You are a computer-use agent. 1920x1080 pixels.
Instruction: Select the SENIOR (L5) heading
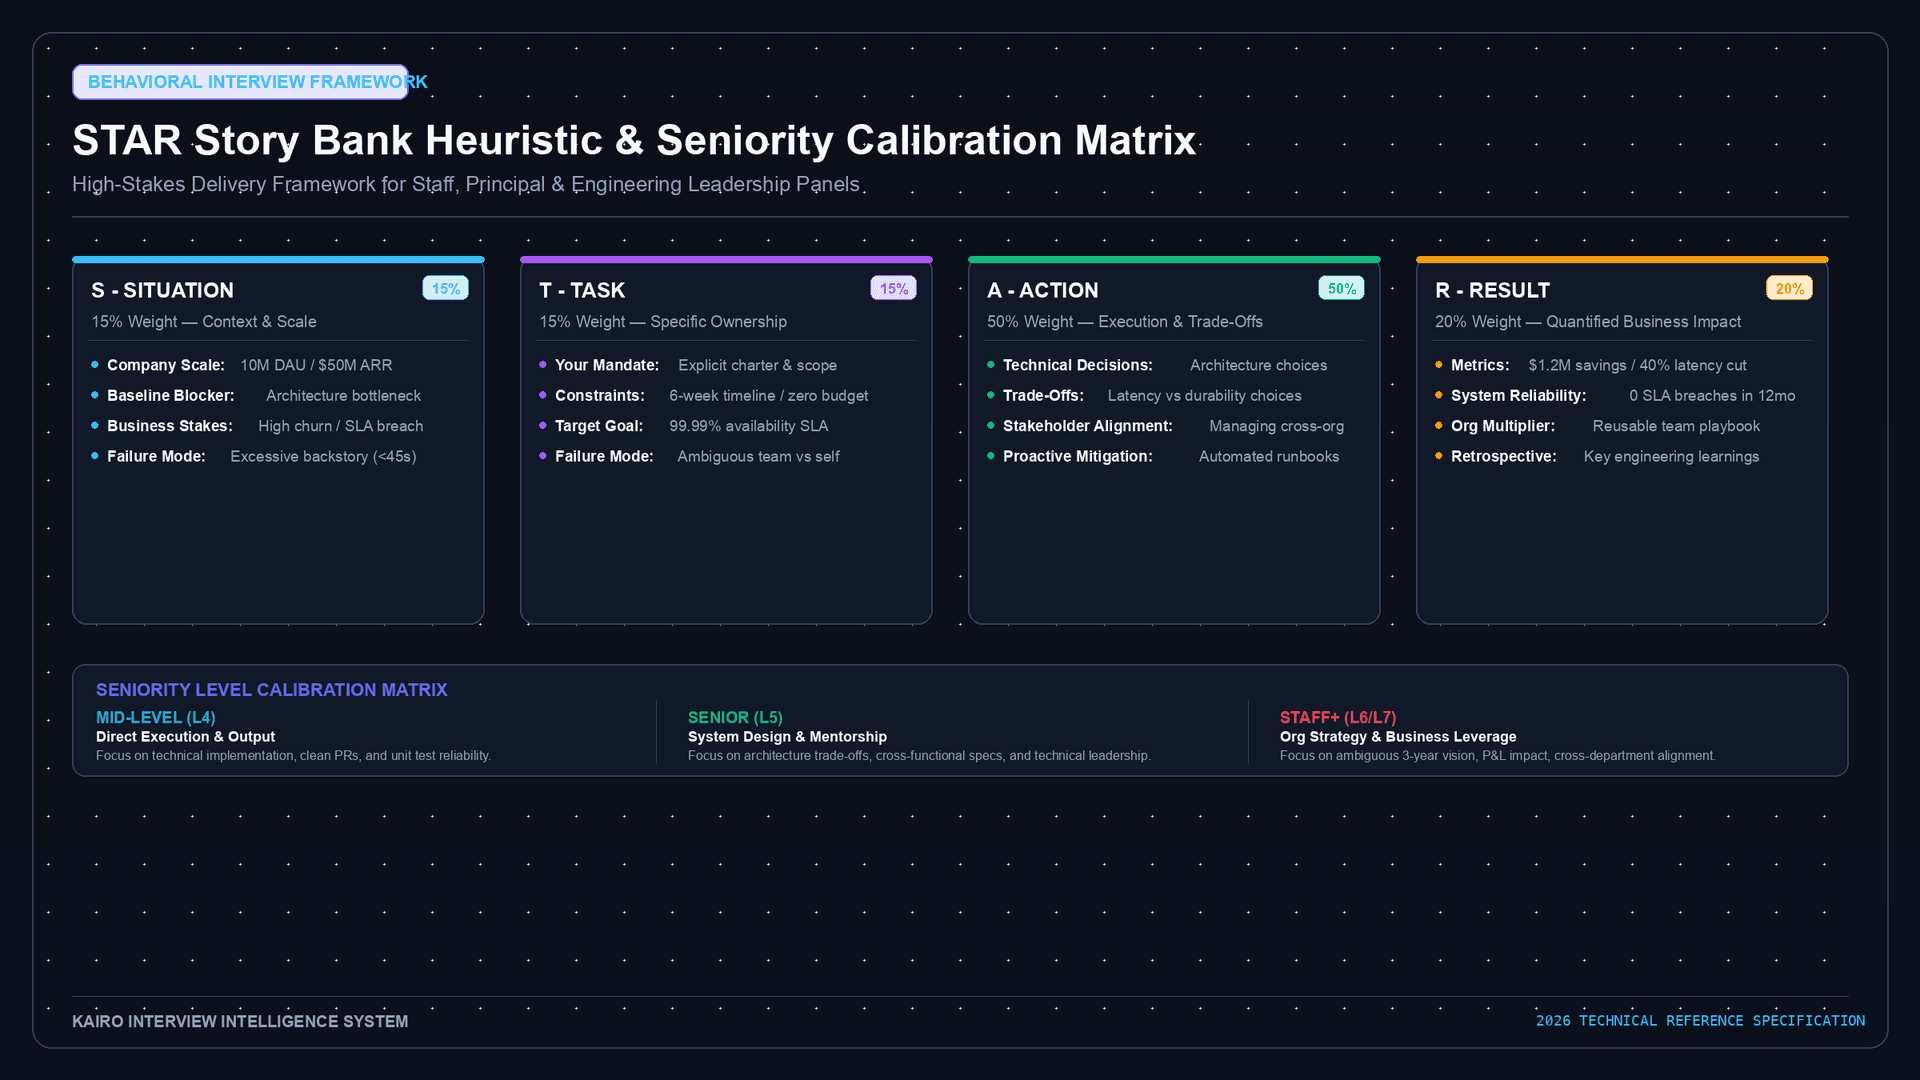click(x=735, y=717)
